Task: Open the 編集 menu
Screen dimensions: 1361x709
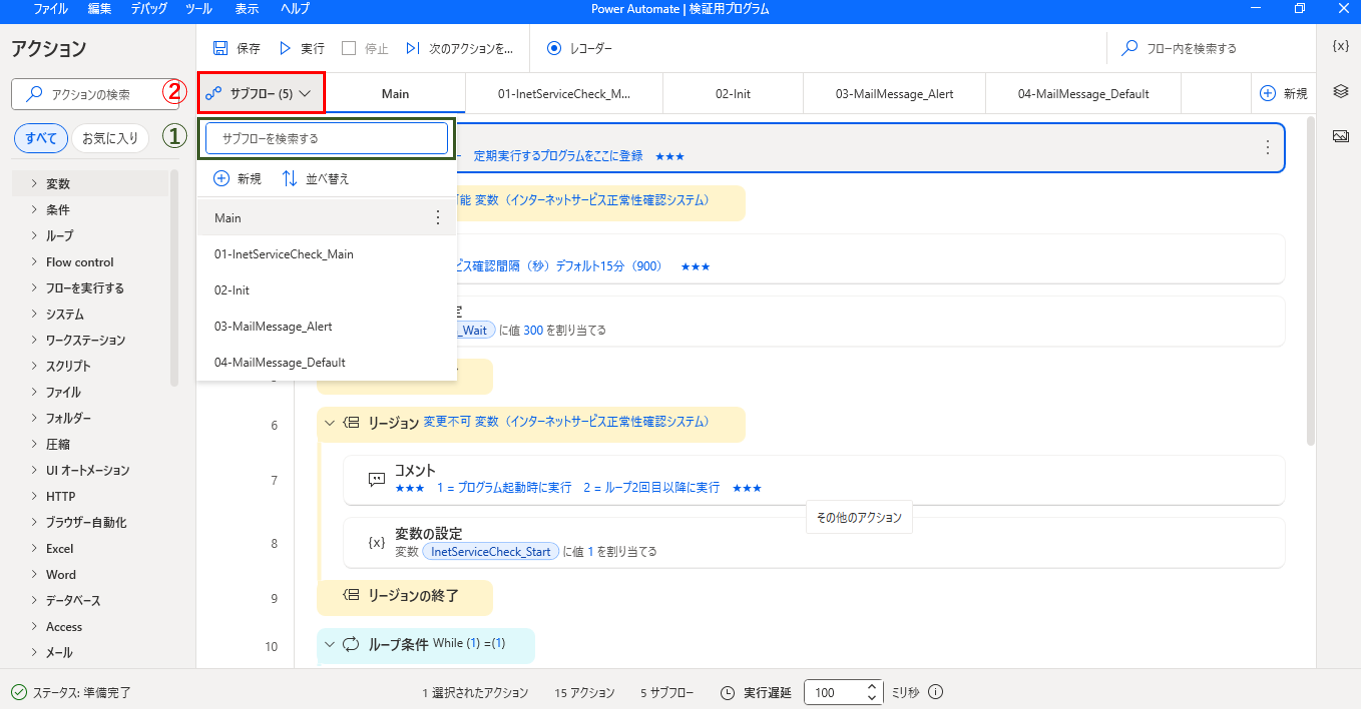Action: click(99, 9)
